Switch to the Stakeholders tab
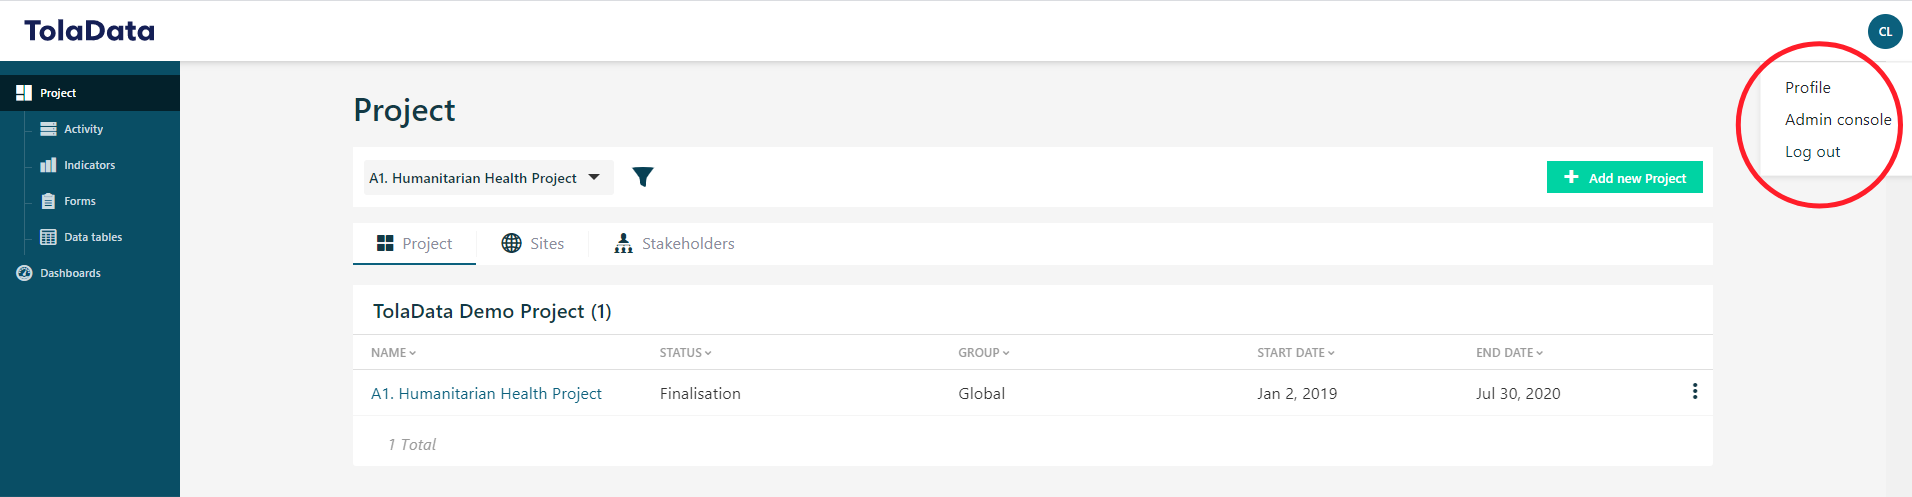The image size is (1912, 497). 674,243
